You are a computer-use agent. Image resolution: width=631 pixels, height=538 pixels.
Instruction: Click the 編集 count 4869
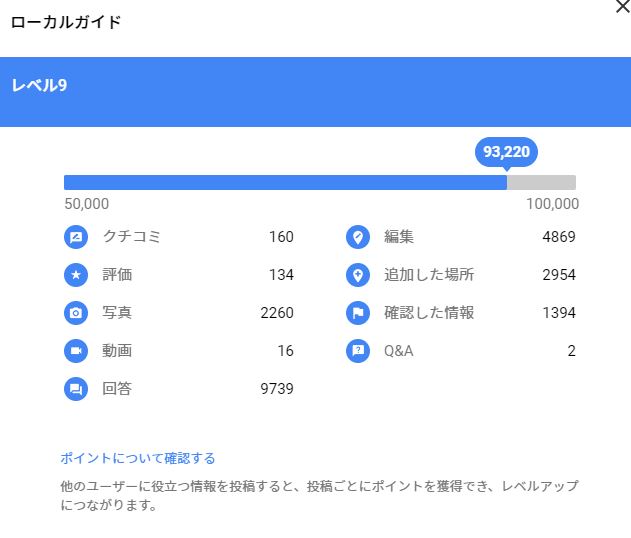tap(558, 237)
